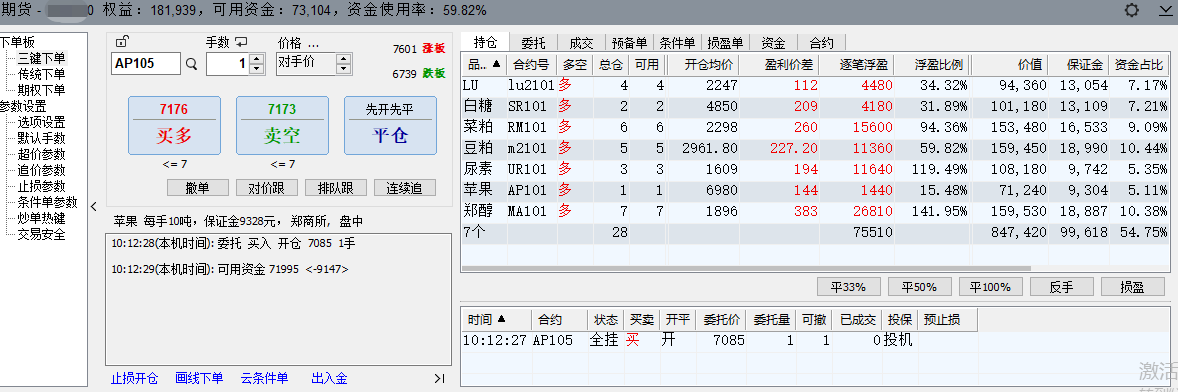Click the 平100% button
This screenshot has height=392, width=1178.
(990, 287)
